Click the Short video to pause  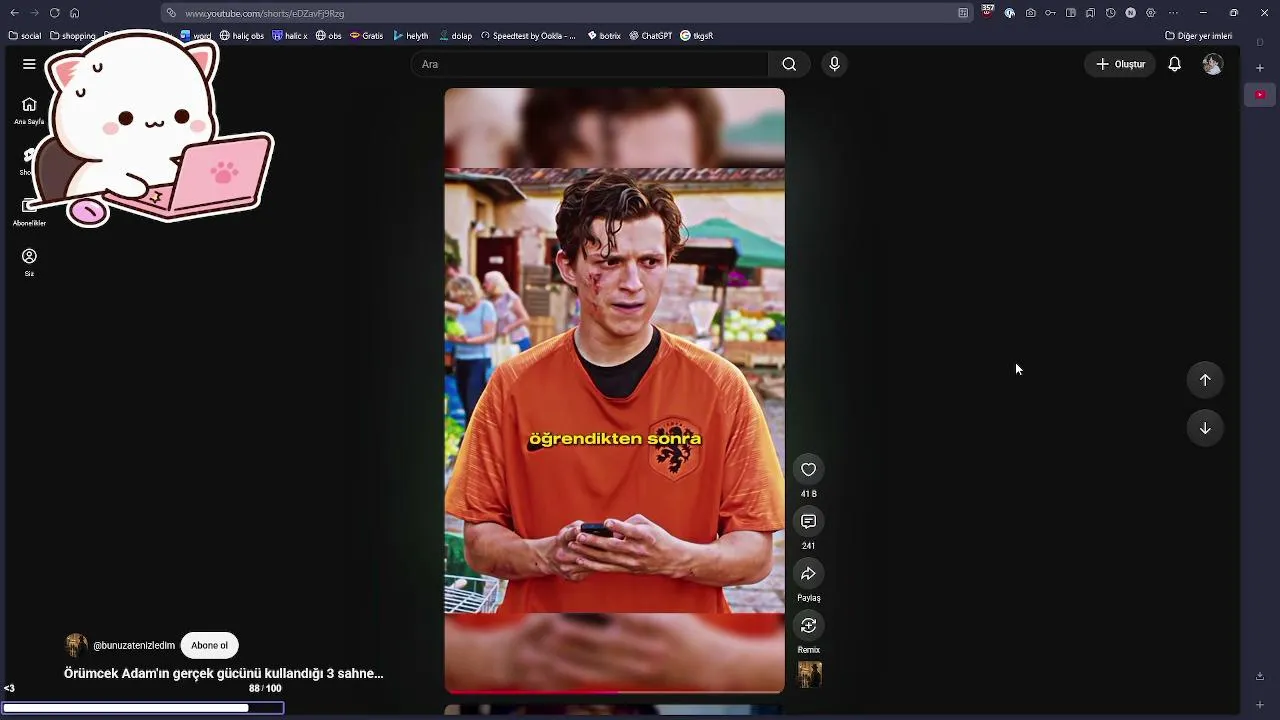coord(614,390)
